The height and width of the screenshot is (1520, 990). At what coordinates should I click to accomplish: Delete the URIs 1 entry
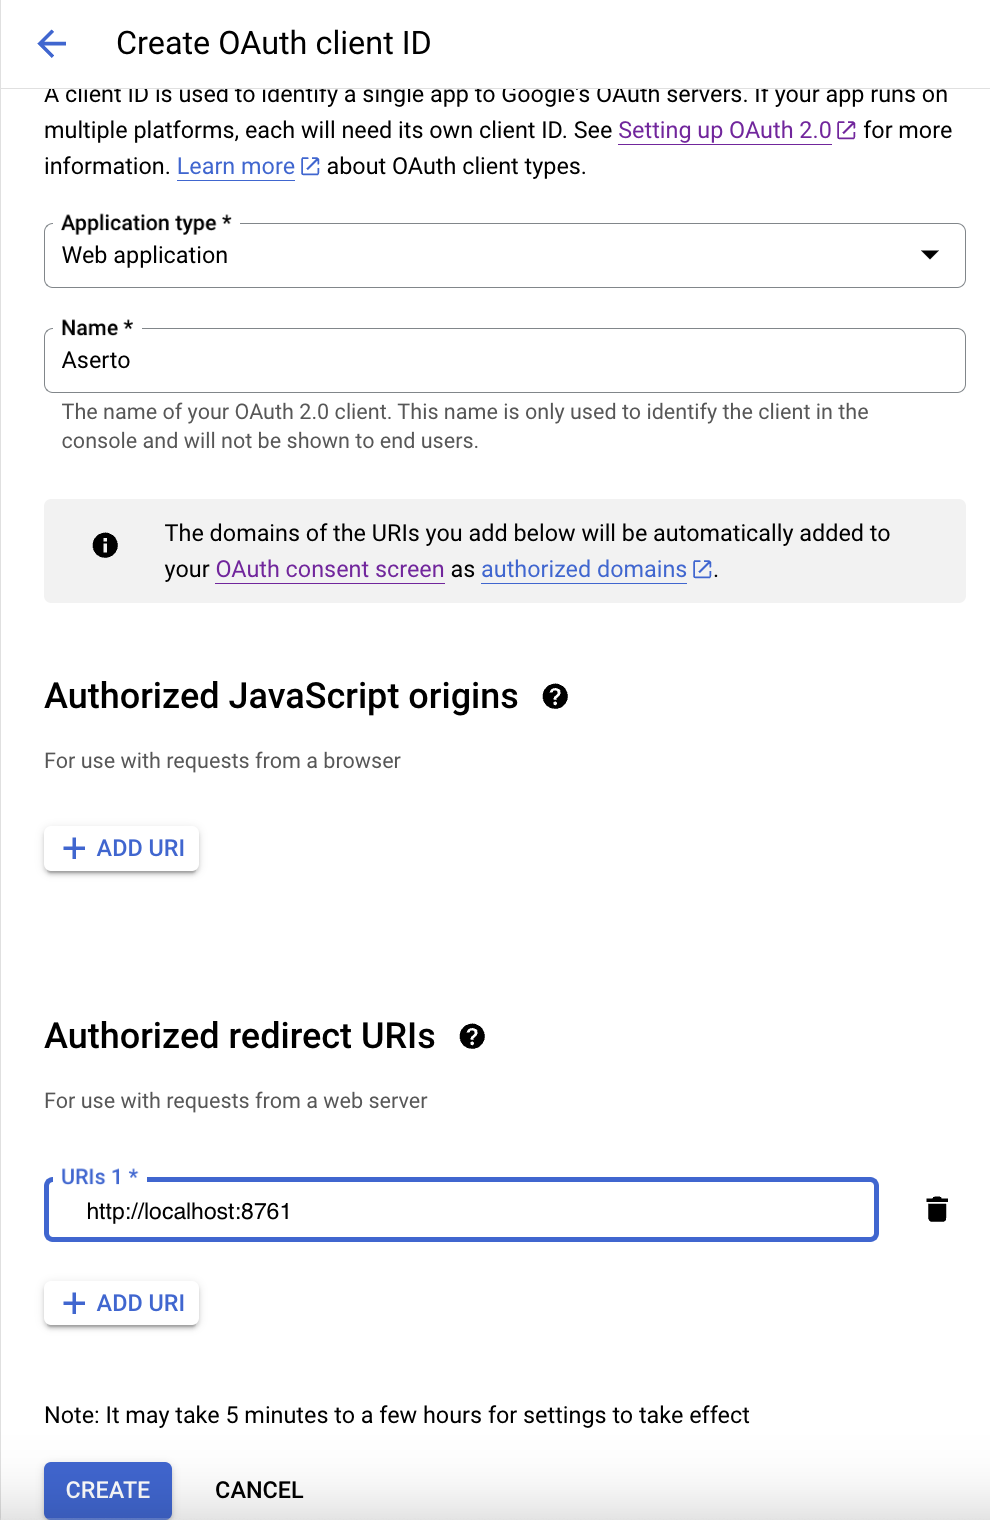point(937,1210)
